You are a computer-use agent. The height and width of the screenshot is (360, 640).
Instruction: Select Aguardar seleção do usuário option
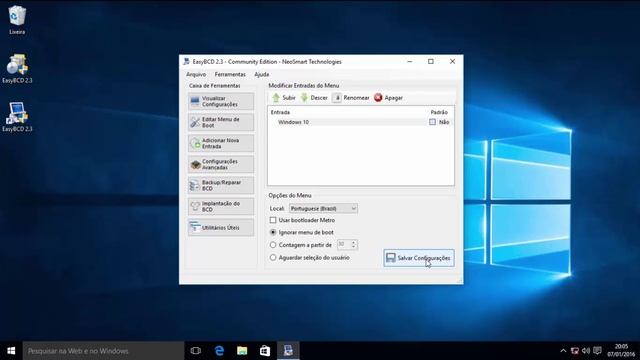pyautogui.click(x=273, y=258)
